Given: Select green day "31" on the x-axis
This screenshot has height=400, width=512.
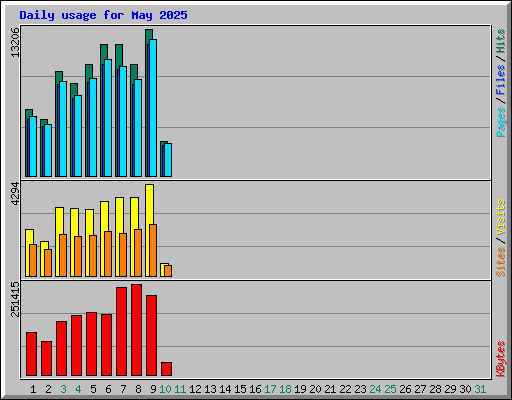Looking at the screenshot, I should click(480, 389).
